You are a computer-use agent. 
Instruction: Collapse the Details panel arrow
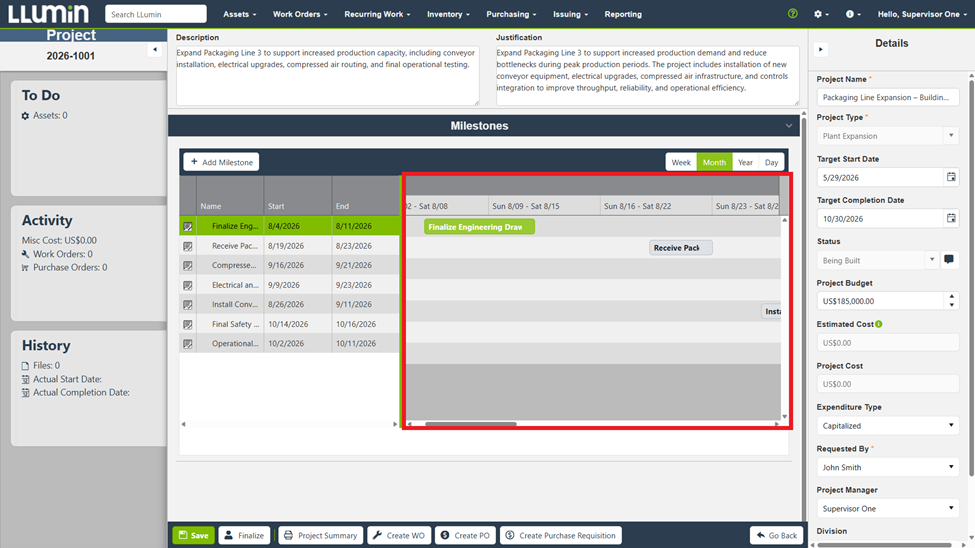coord(821,50)
